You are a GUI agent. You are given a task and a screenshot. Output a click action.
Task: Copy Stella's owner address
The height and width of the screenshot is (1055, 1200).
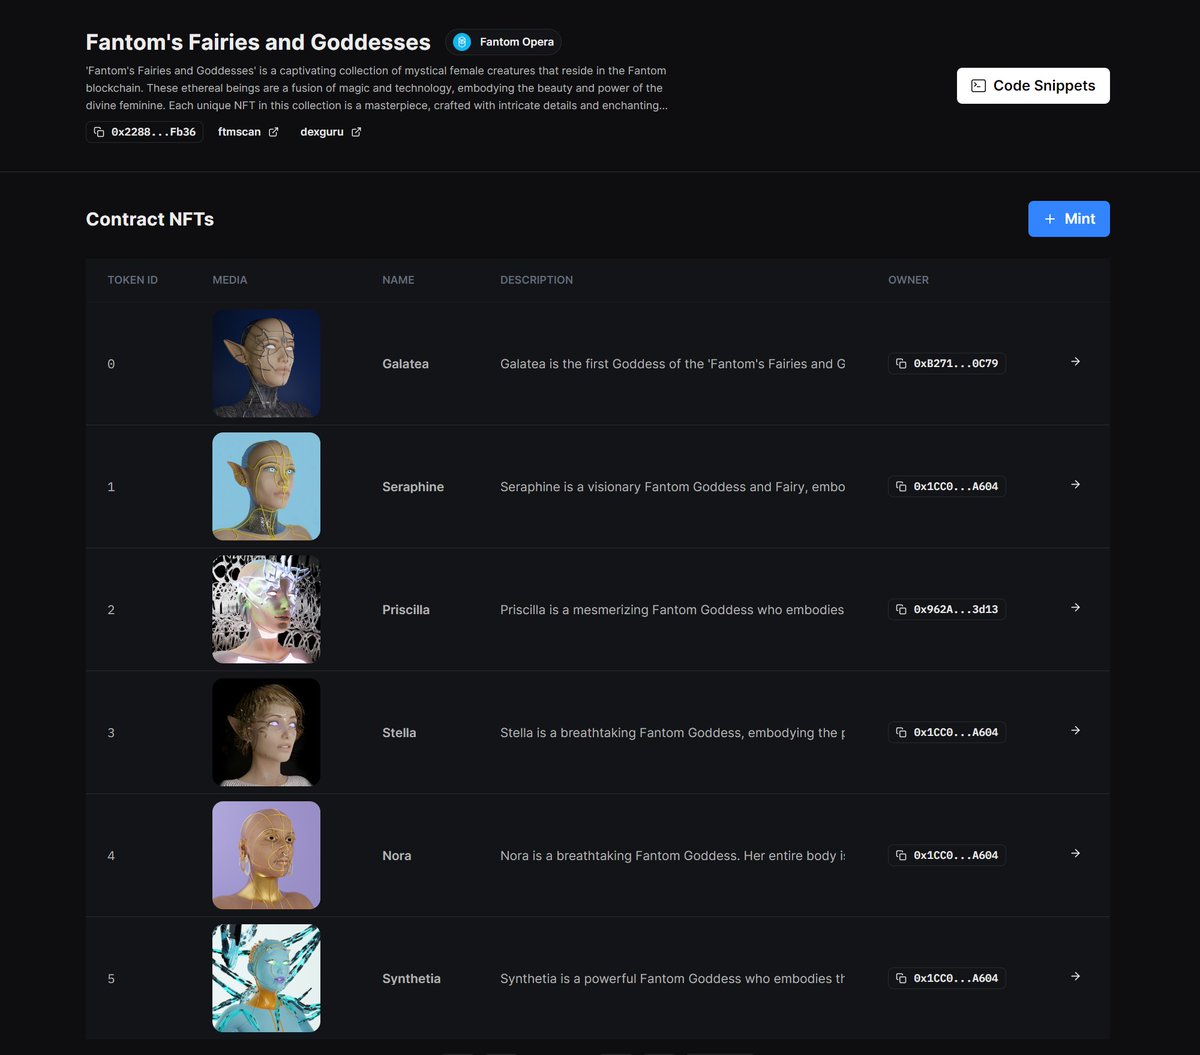(x=947, y=733)
